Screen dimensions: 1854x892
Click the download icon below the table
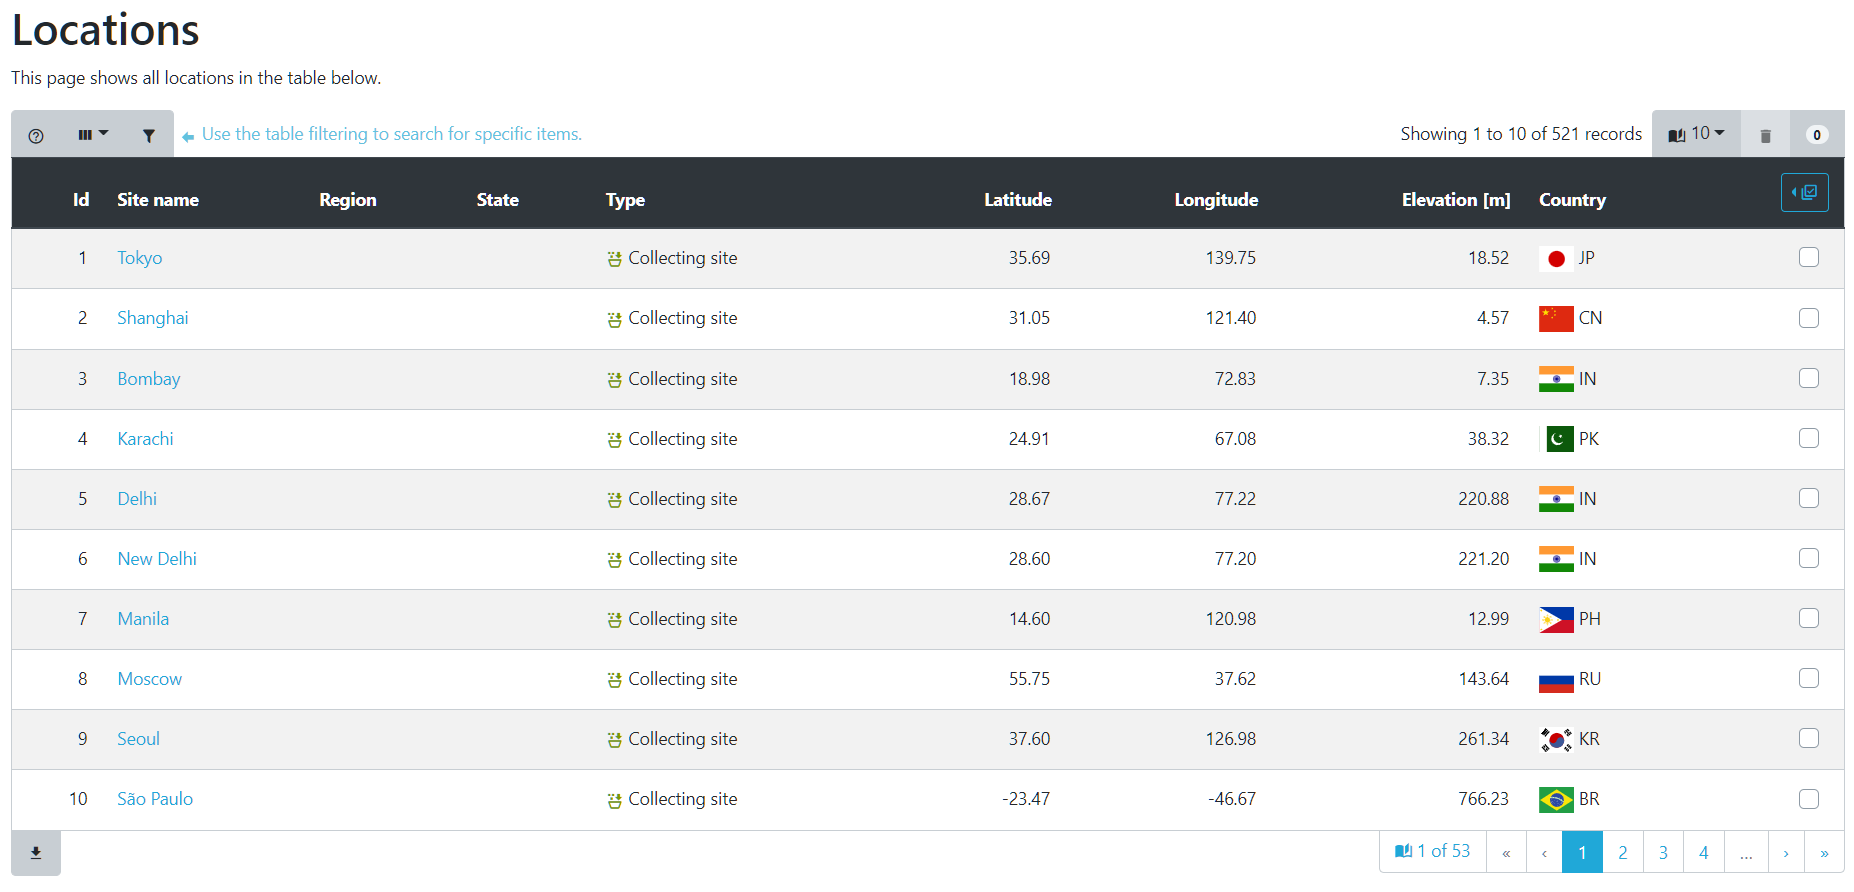tap(36, 853)
